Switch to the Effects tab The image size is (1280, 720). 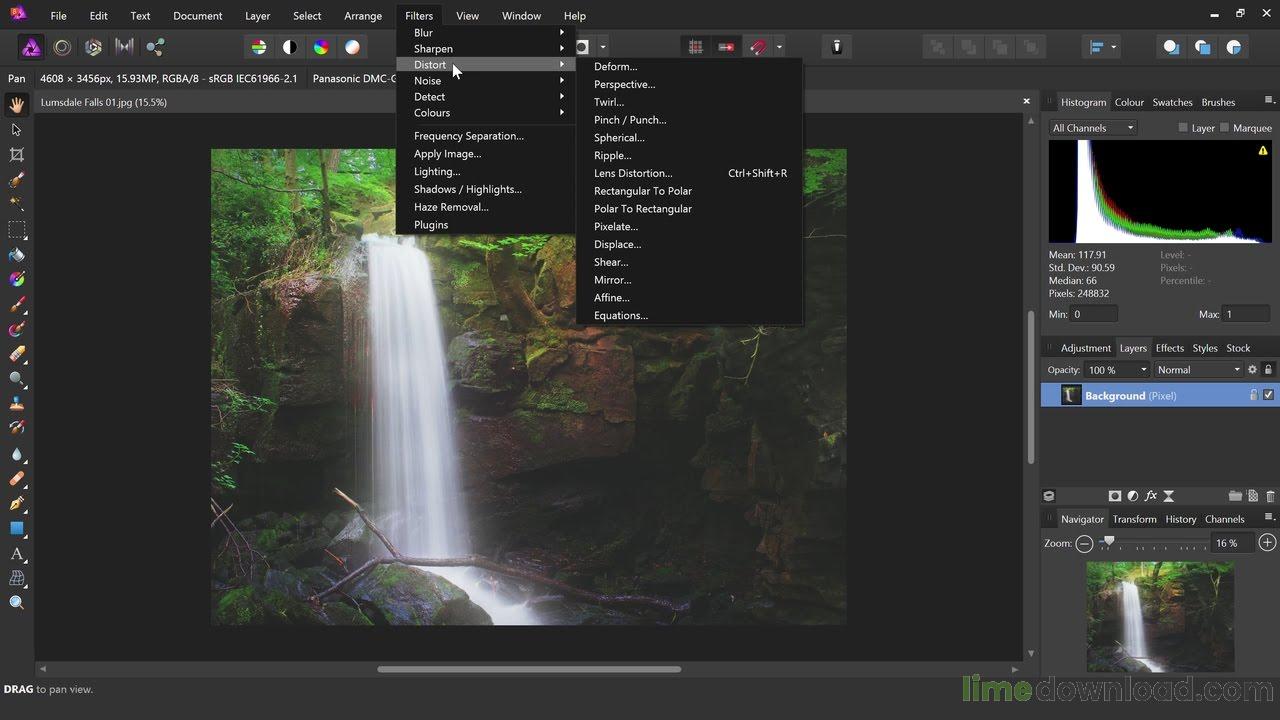click(1169, 348)
